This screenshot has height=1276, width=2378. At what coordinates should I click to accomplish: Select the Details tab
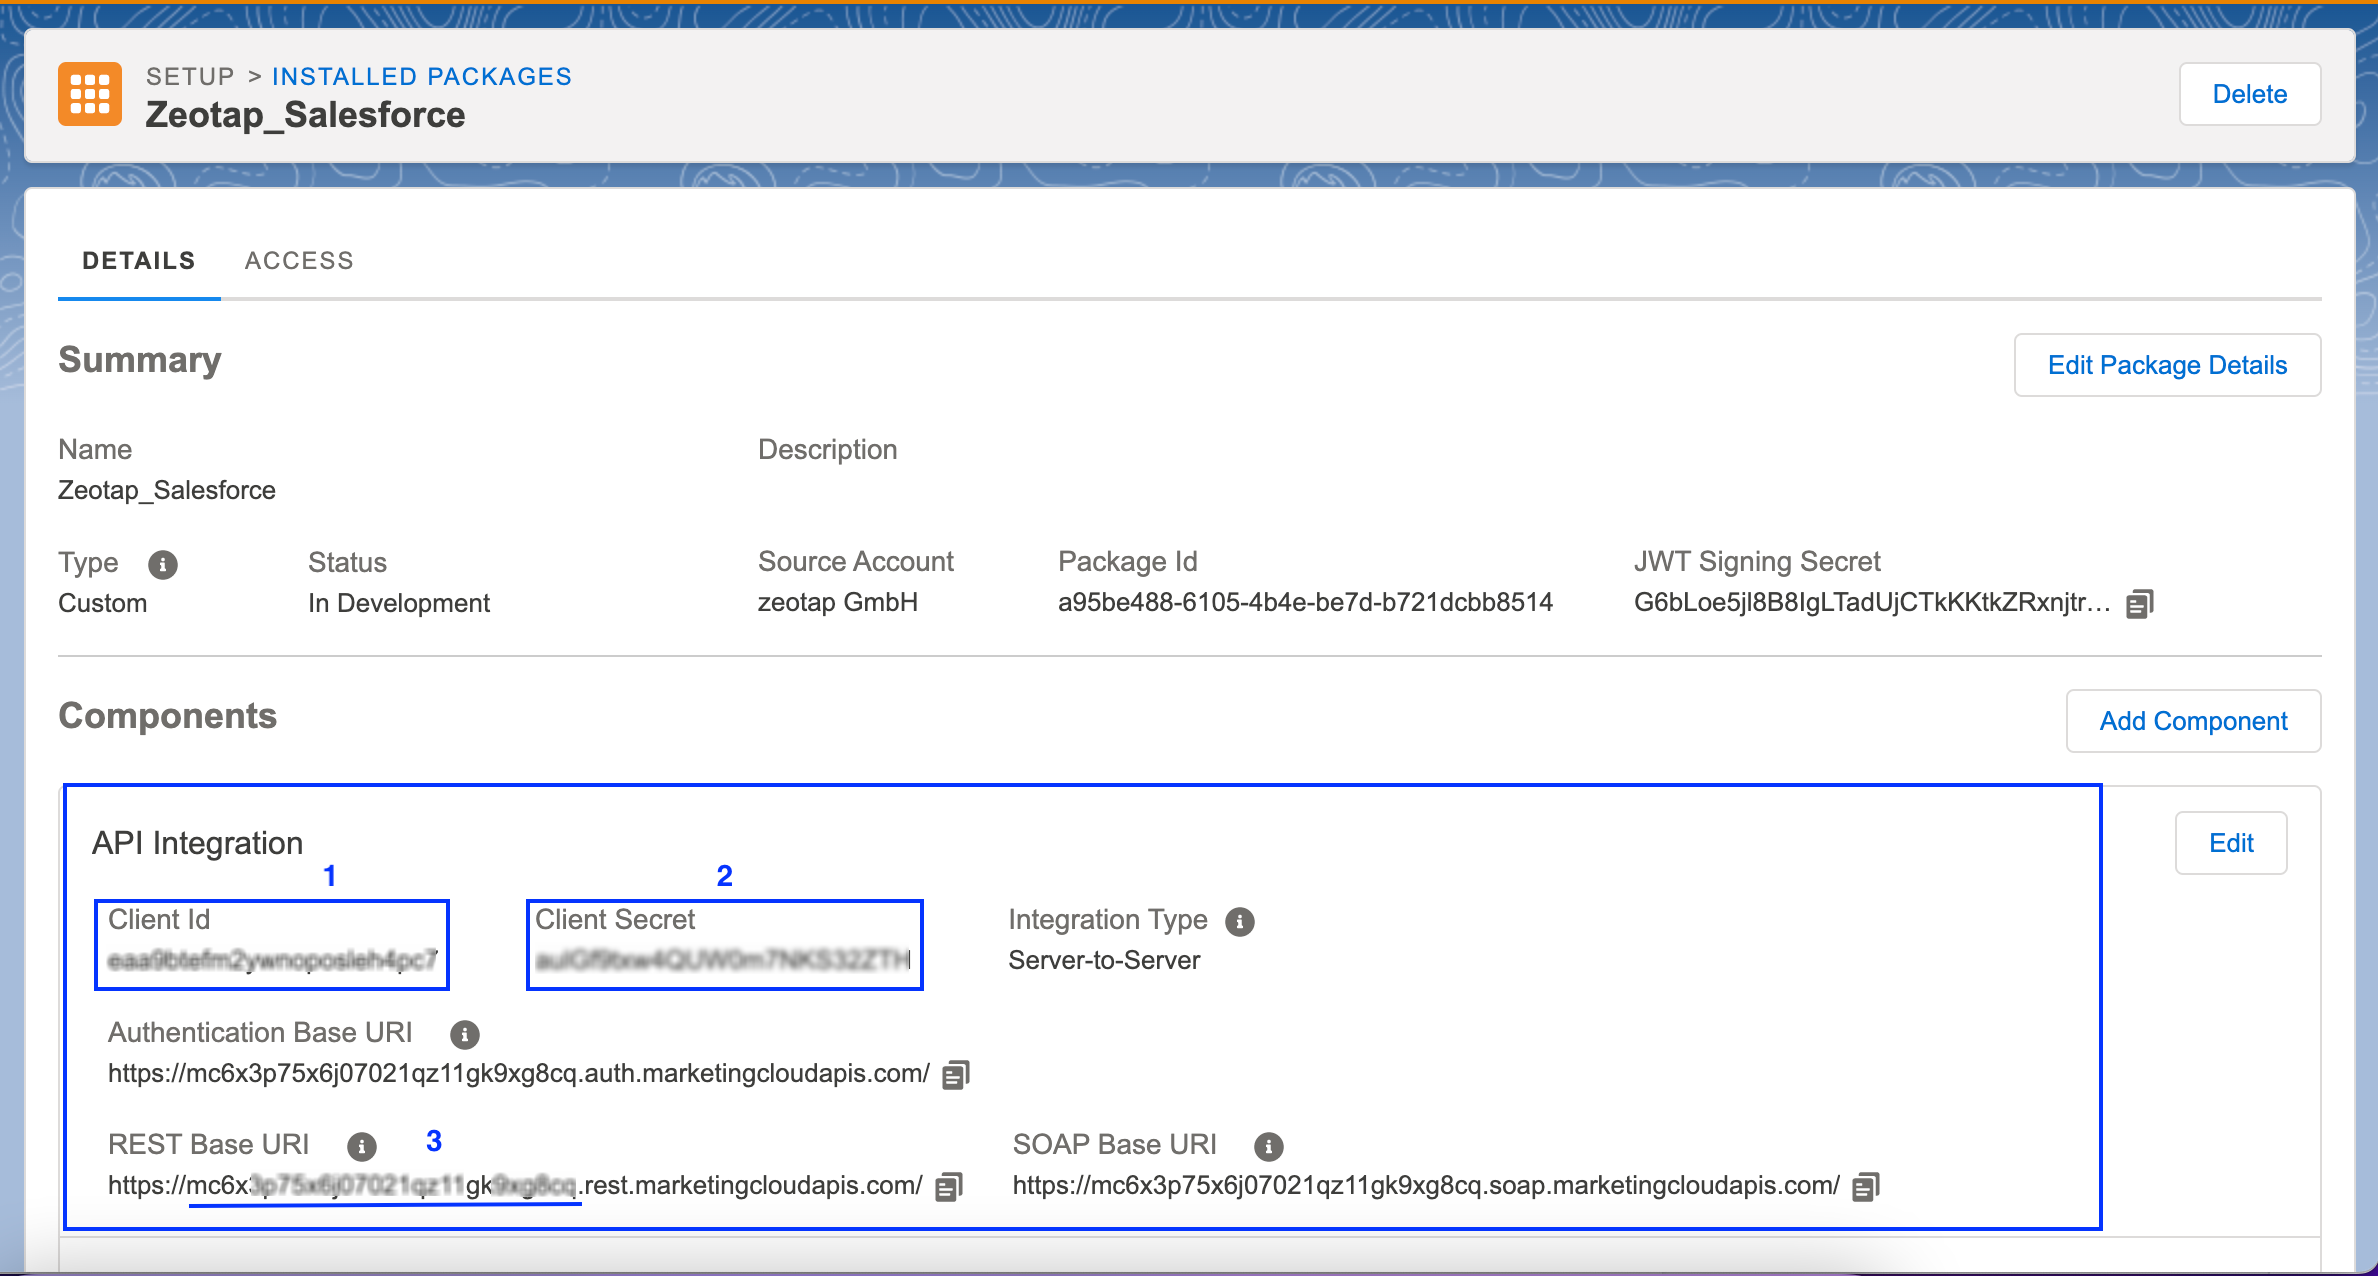tap(139, 261)
